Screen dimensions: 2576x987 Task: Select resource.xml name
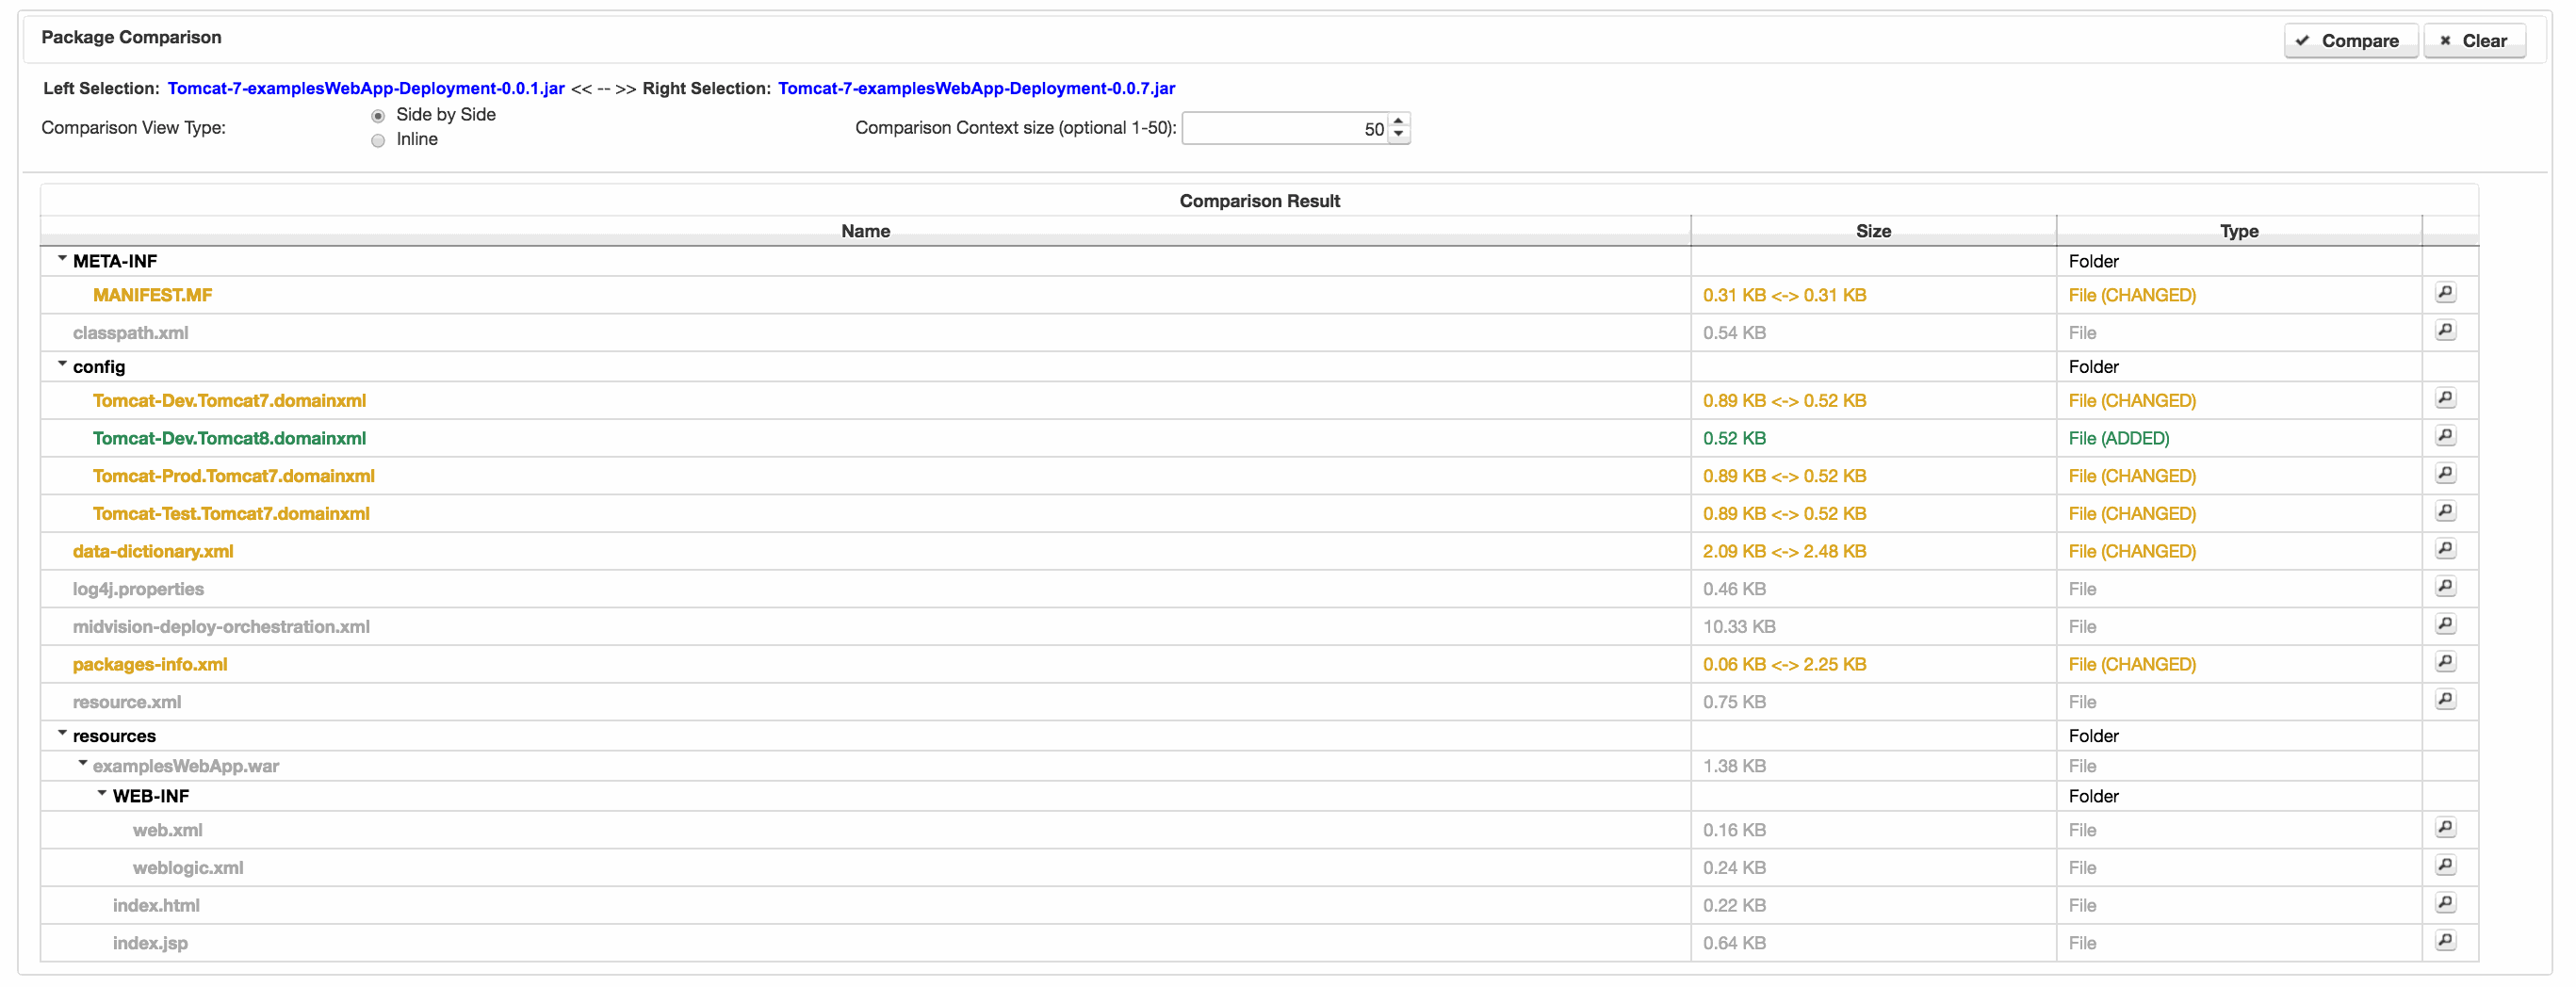click(x=127, y=703)
